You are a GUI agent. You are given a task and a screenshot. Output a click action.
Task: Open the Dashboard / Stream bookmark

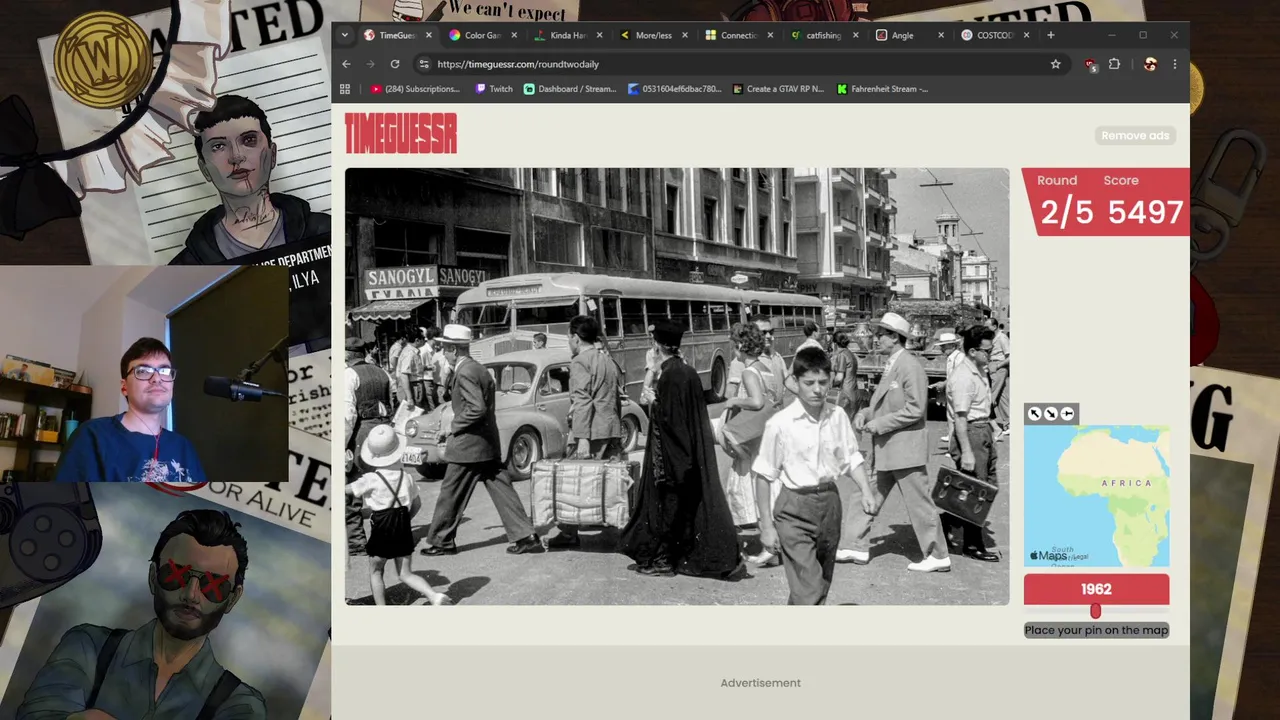click(x=572, y=89)
